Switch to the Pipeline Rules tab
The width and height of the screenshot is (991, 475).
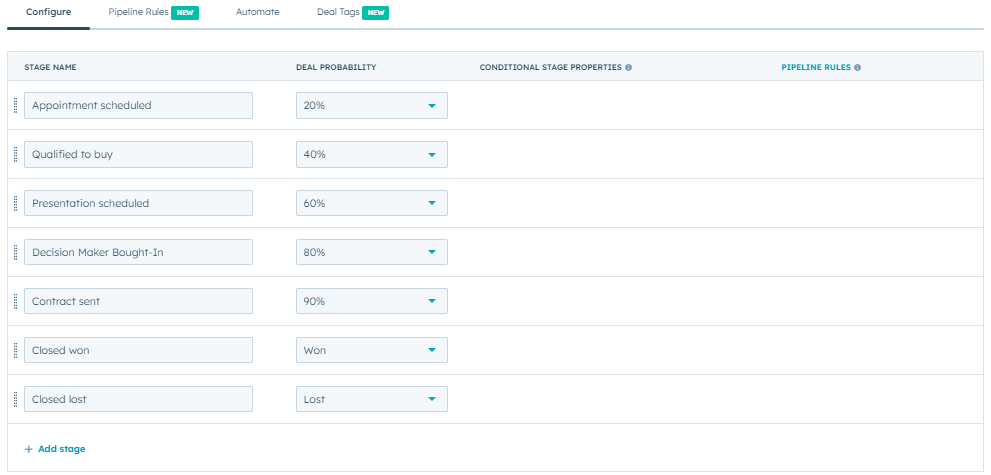(139, 13)
